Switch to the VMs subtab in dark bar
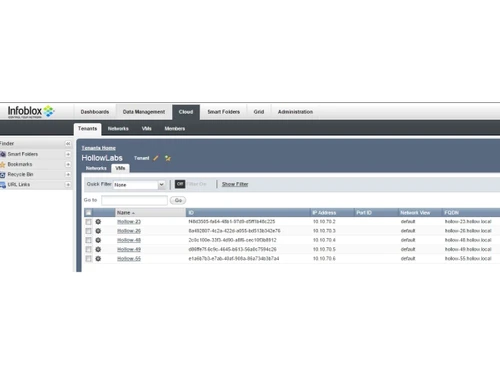 point(146,129)
